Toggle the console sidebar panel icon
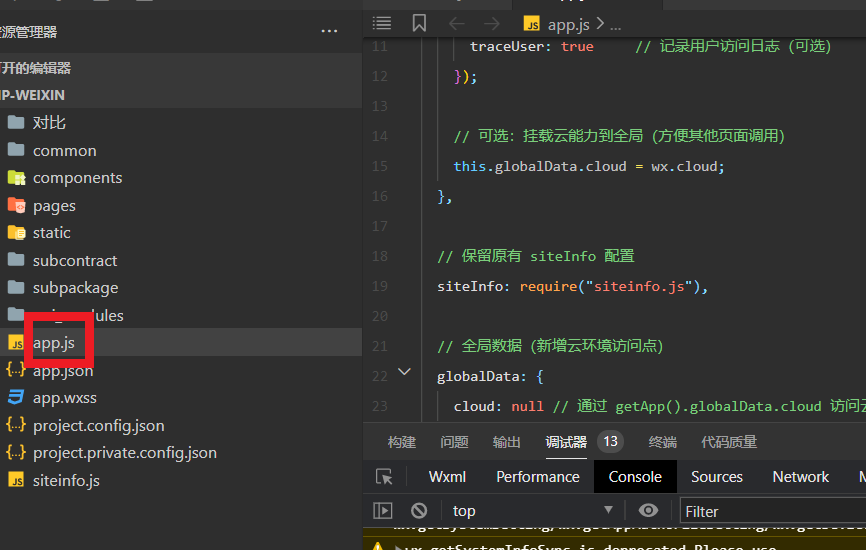 (x=382, y=511)
